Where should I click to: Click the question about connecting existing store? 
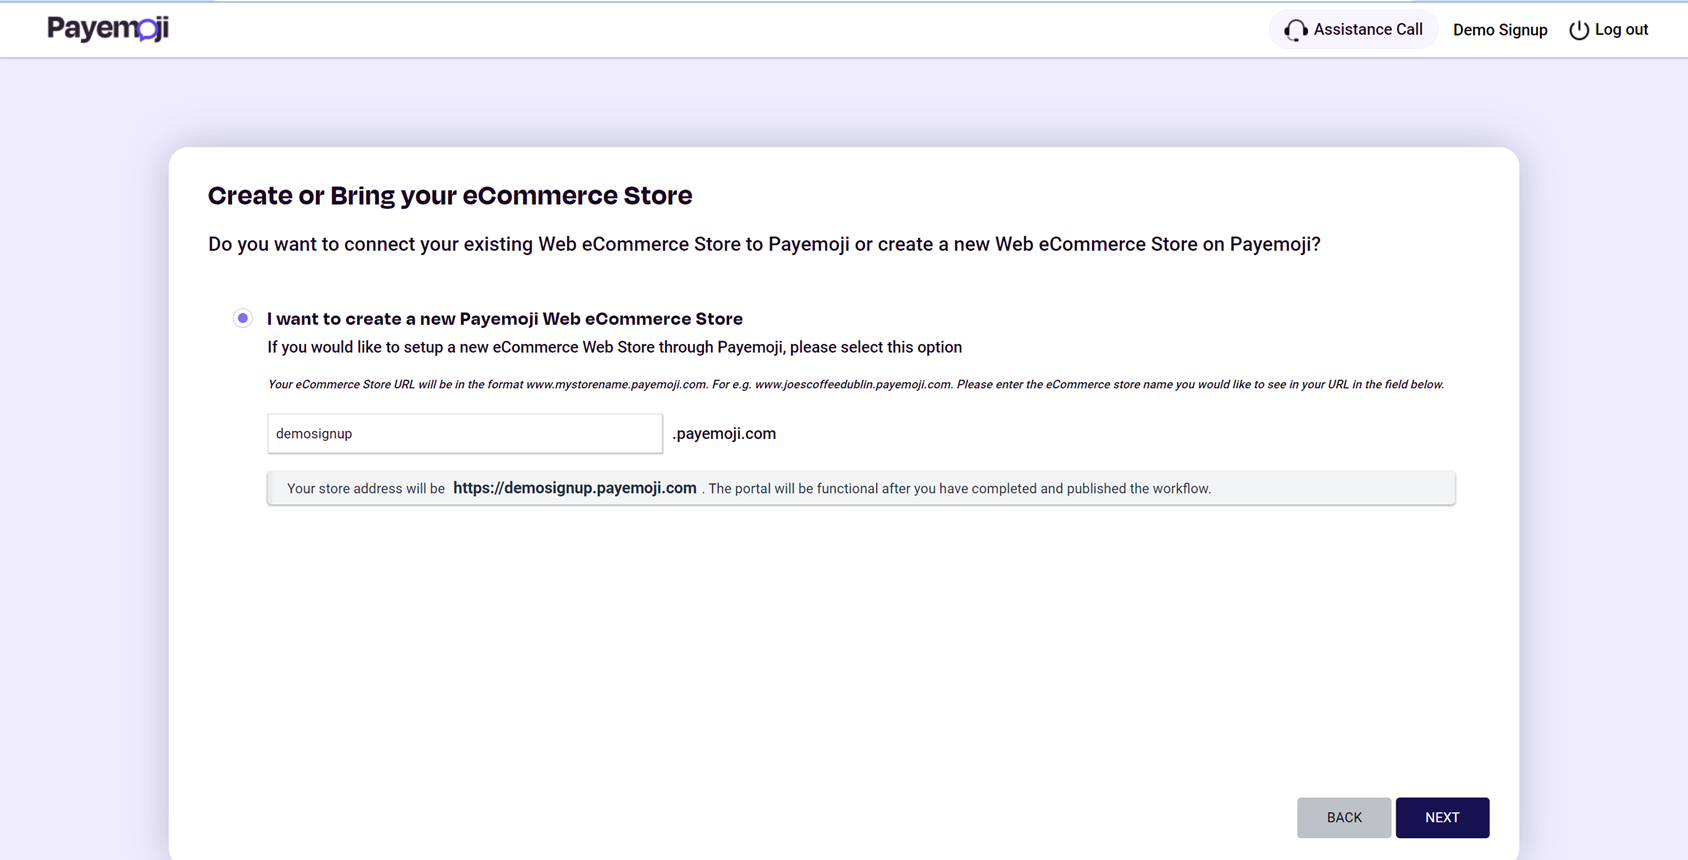pos(764,245)
